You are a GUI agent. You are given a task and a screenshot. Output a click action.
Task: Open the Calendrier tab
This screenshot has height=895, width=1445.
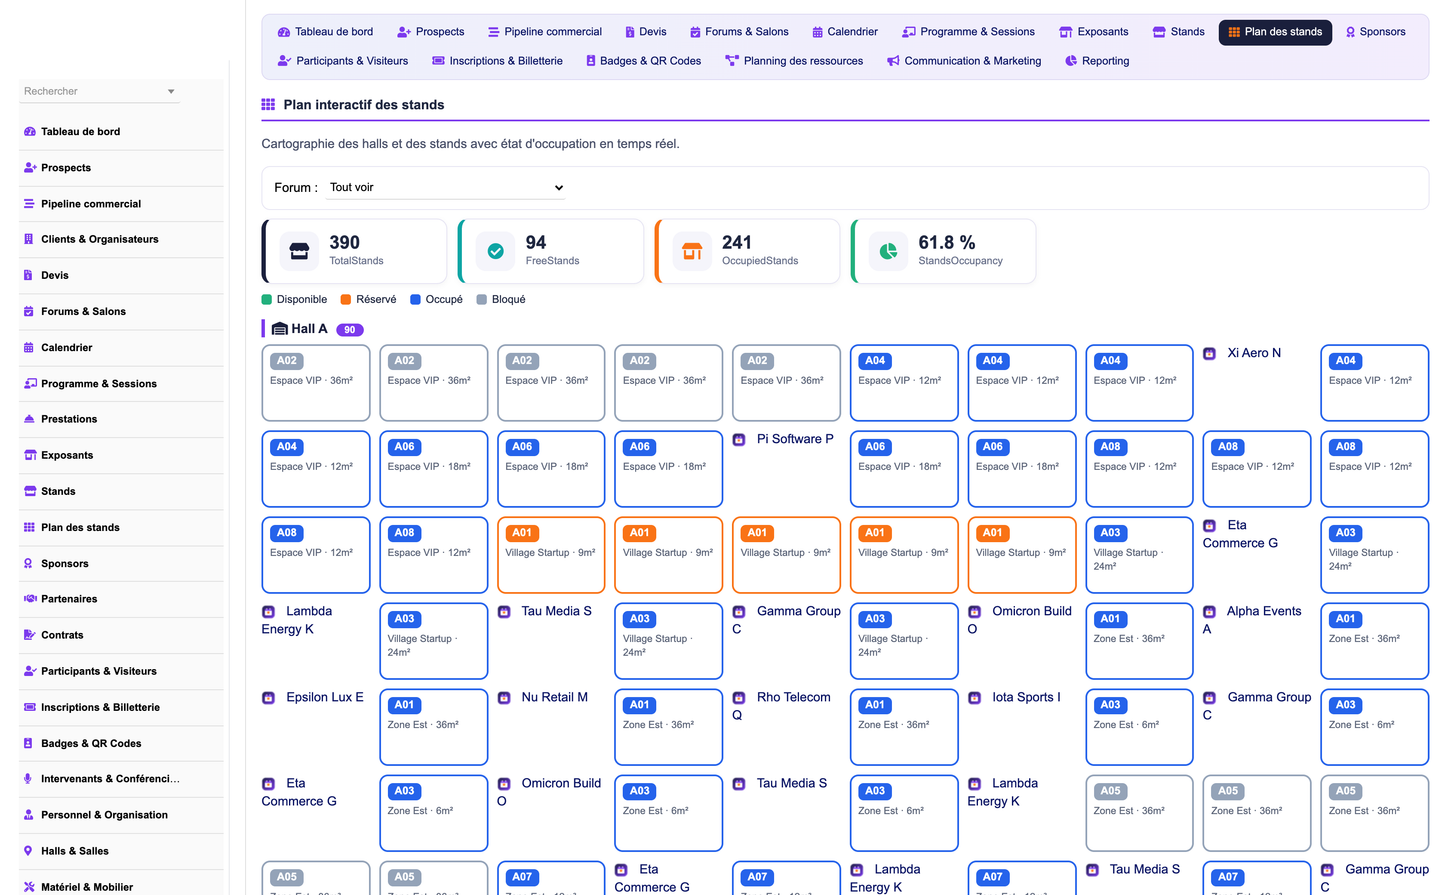(x=844, y=32)
